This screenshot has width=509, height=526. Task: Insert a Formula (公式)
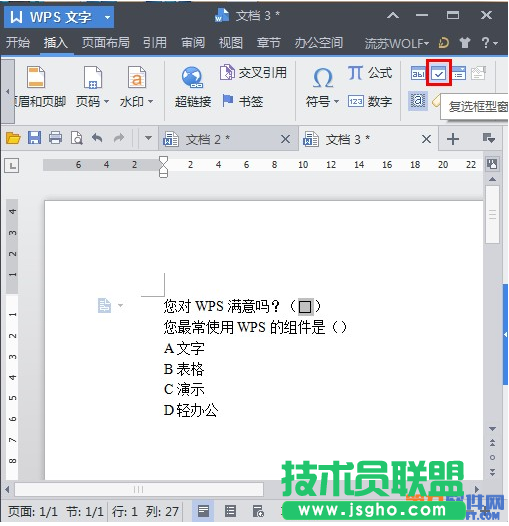[x=370, y=72]
